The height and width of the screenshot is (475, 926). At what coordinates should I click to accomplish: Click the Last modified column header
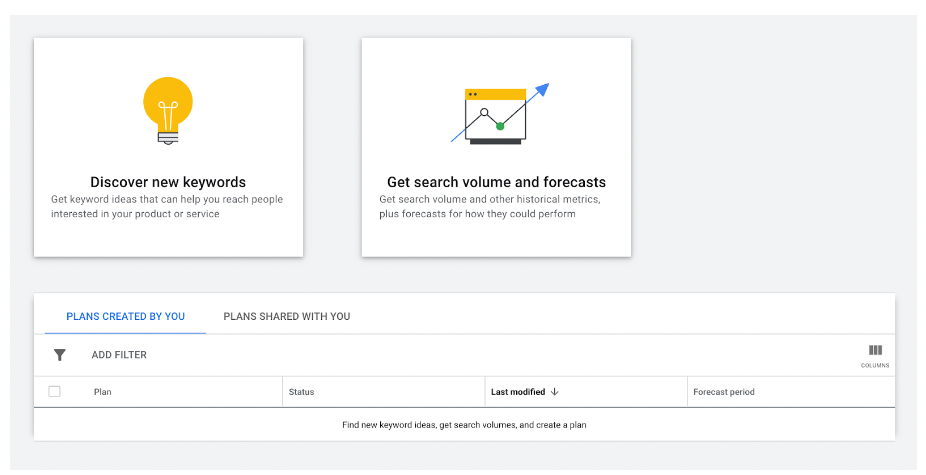point(518,392)
